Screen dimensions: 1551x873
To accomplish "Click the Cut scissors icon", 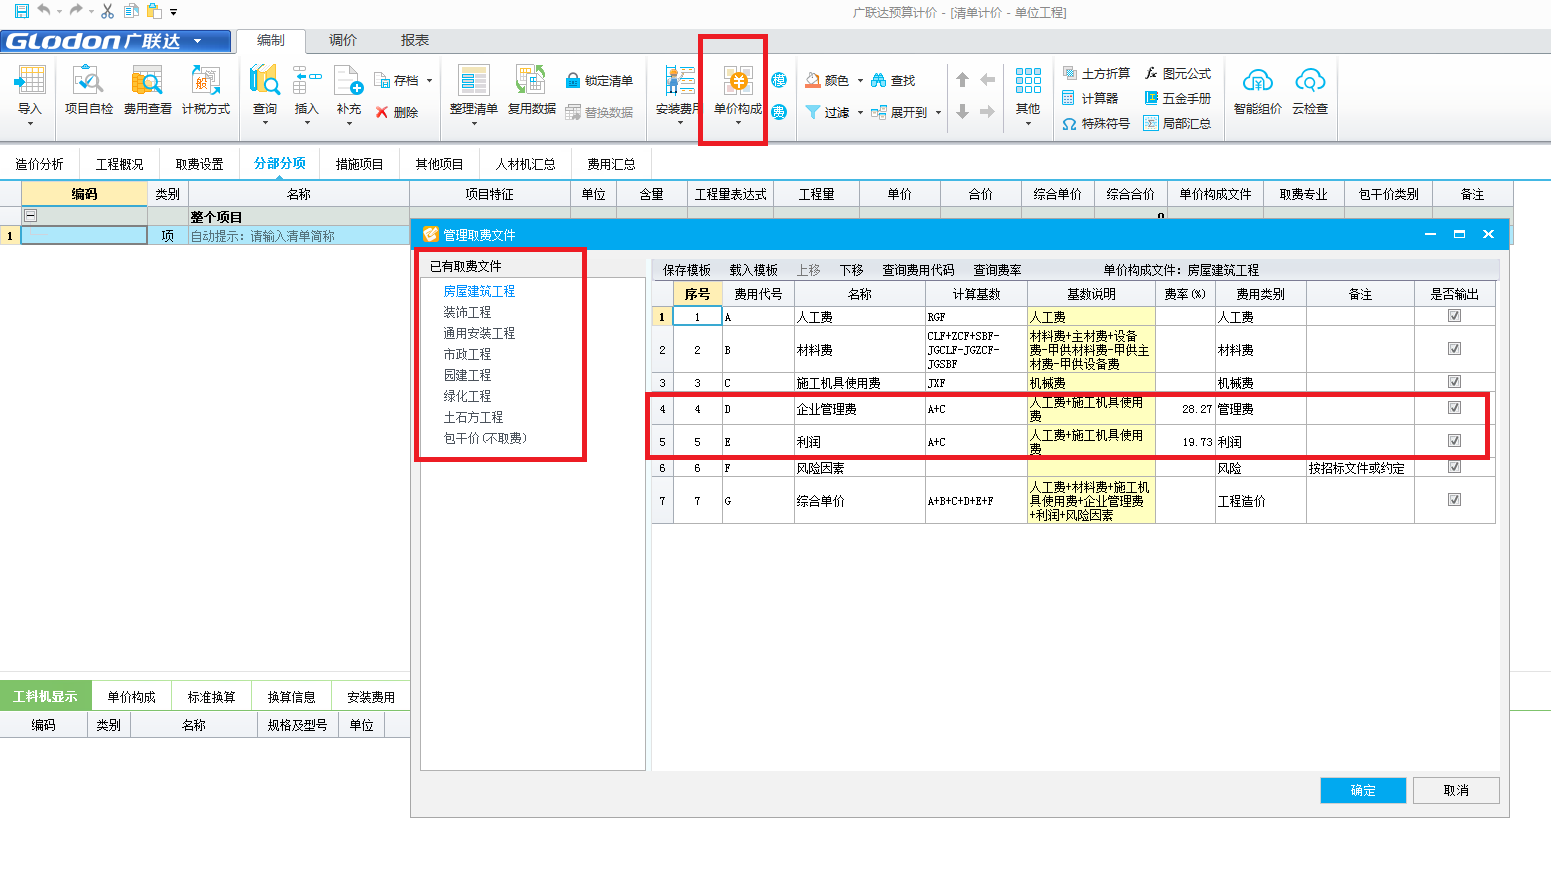I will pyautogui.click(x=107, y=11).
